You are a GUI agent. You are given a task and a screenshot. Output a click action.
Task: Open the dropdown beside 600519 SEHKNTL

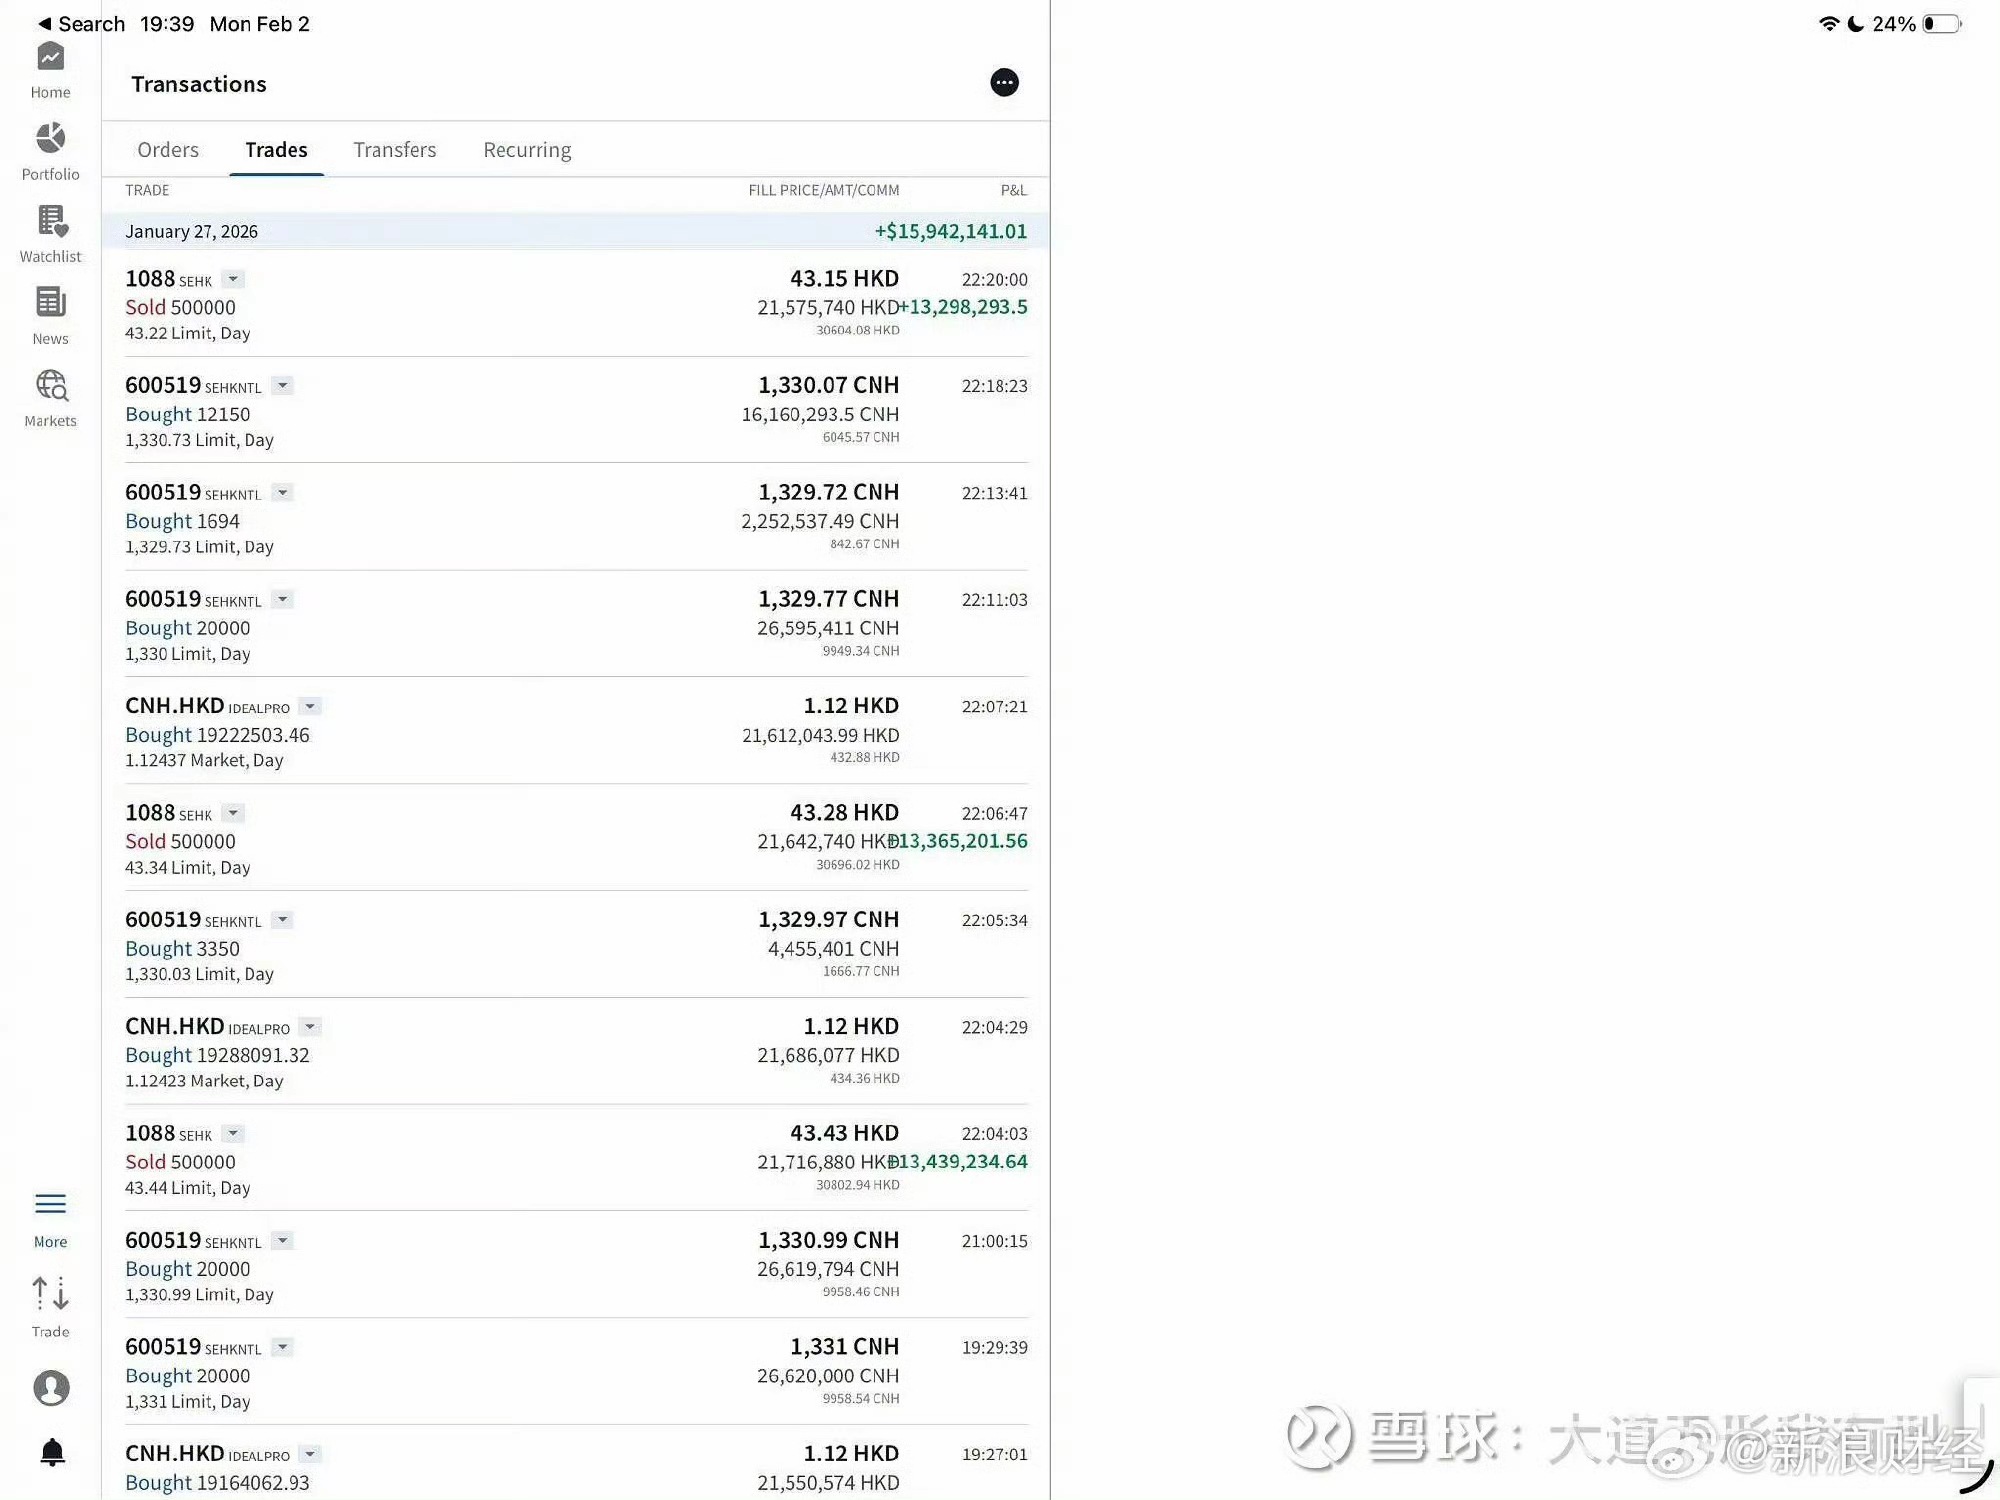[283, 385]
